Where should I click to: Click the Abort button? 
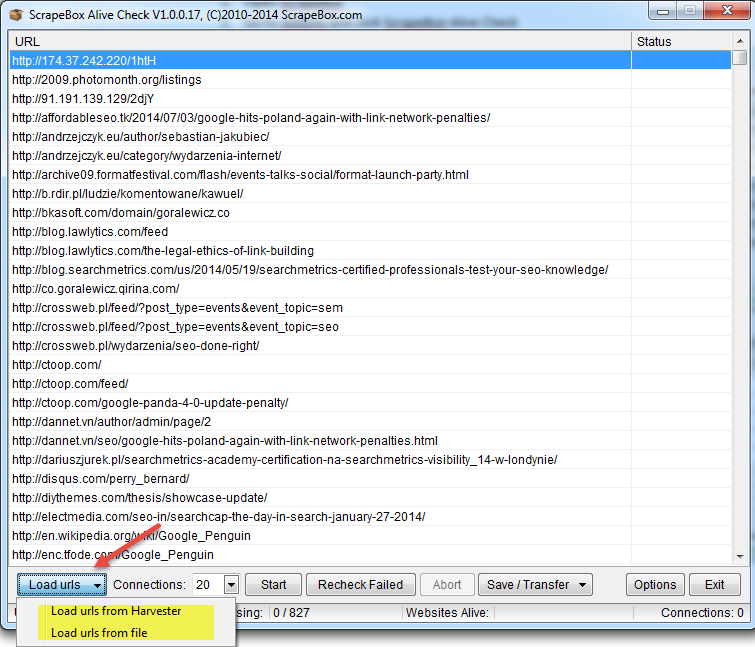pyautogui.click(x=447, y=584)
